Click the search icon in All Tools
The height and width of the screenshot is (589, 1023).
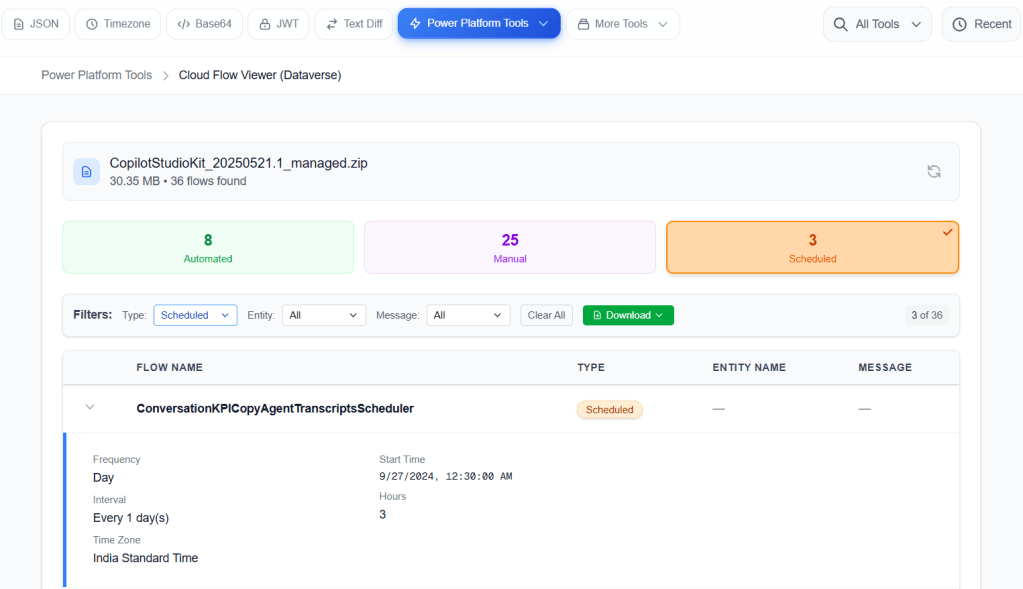[841, 24]
